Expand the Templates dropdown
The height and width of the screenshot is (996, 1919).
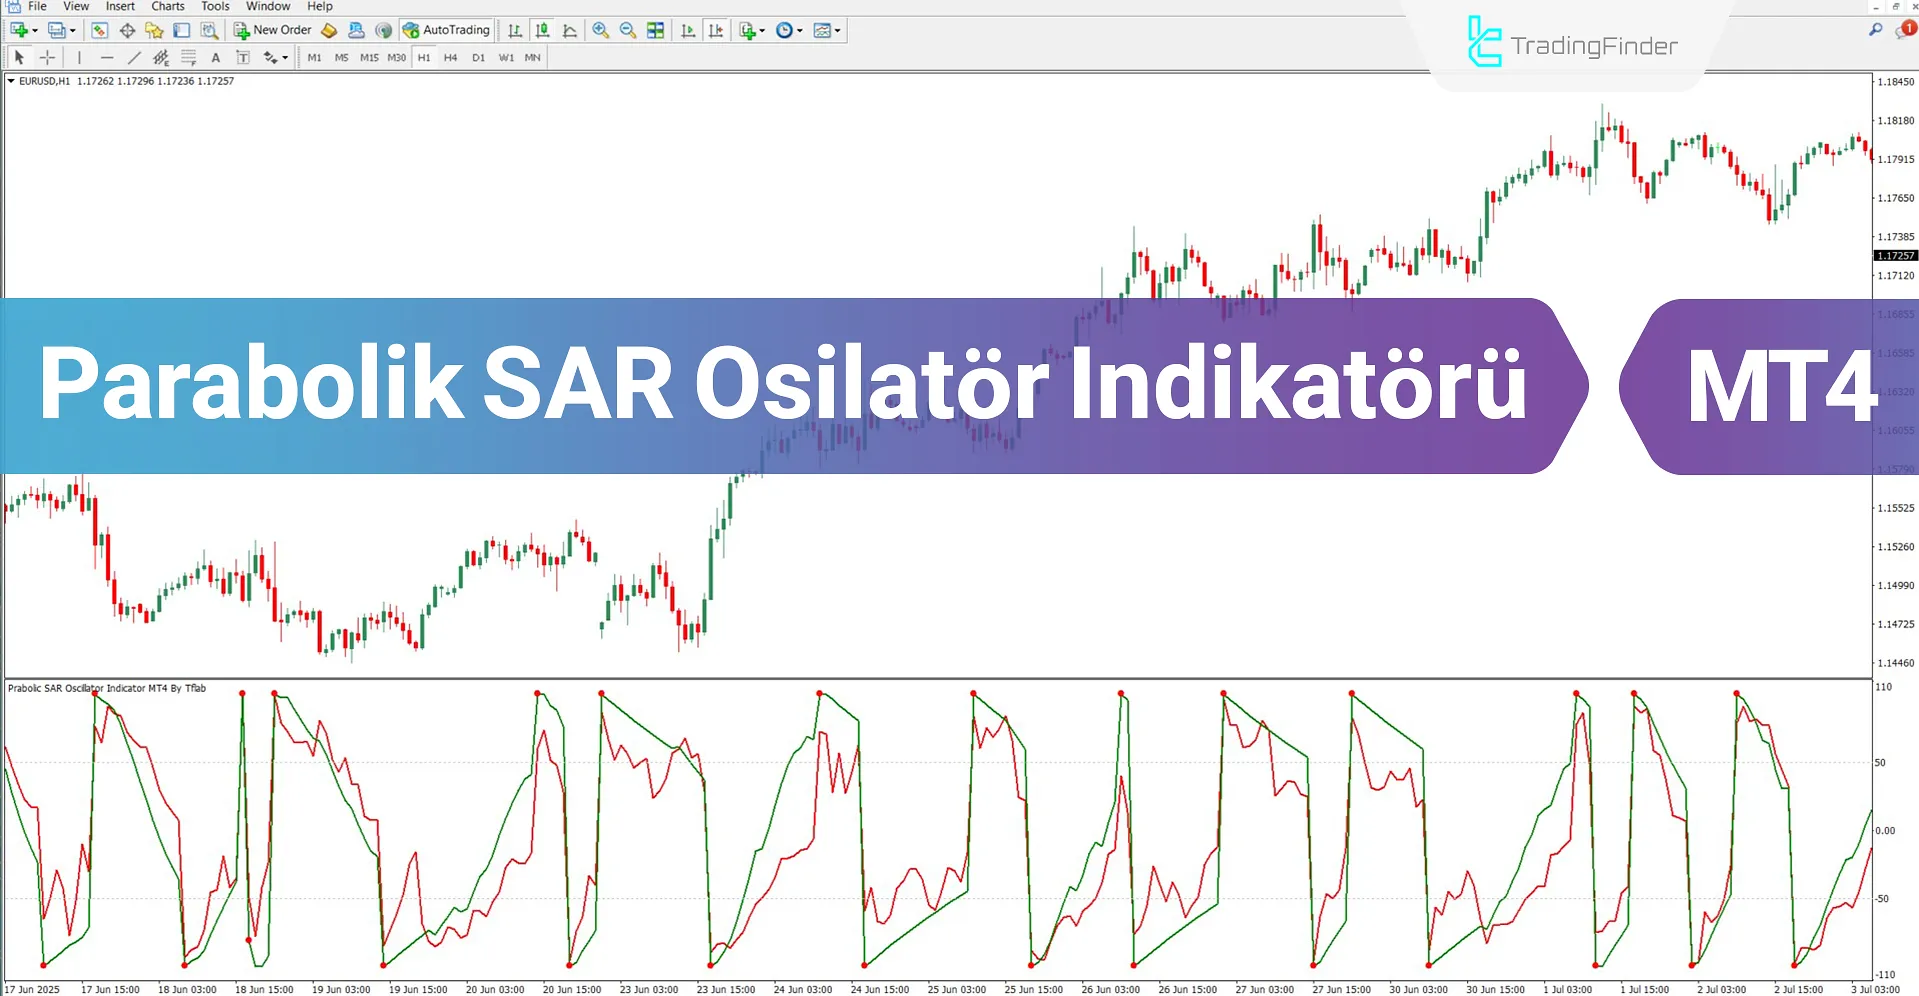tap(837, 31)
